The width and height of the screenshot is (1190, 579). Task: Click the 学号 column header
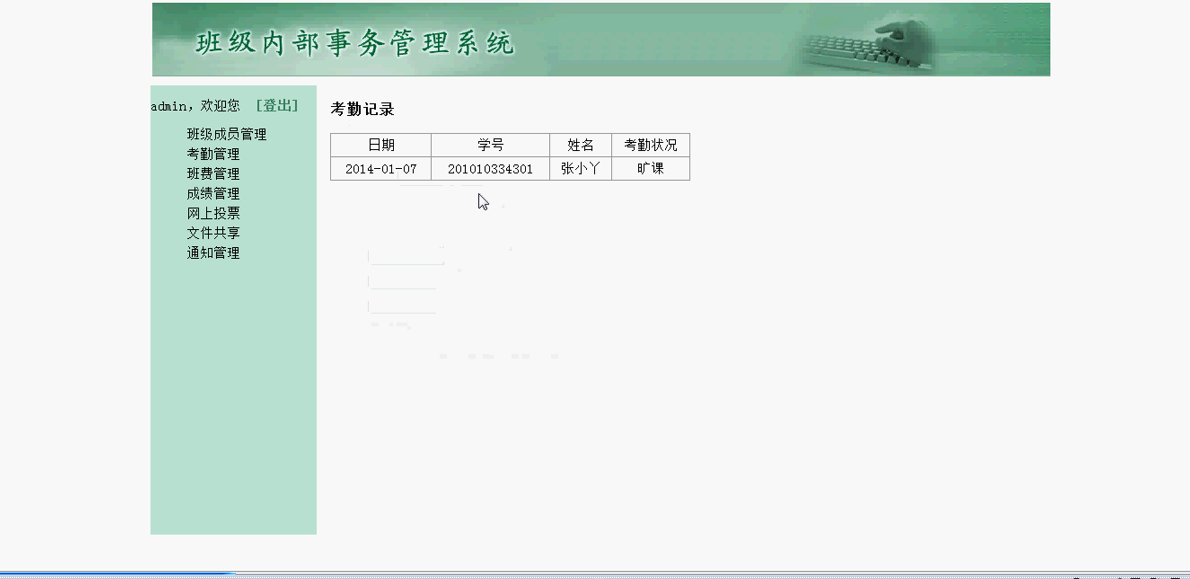tap(490, 145)
